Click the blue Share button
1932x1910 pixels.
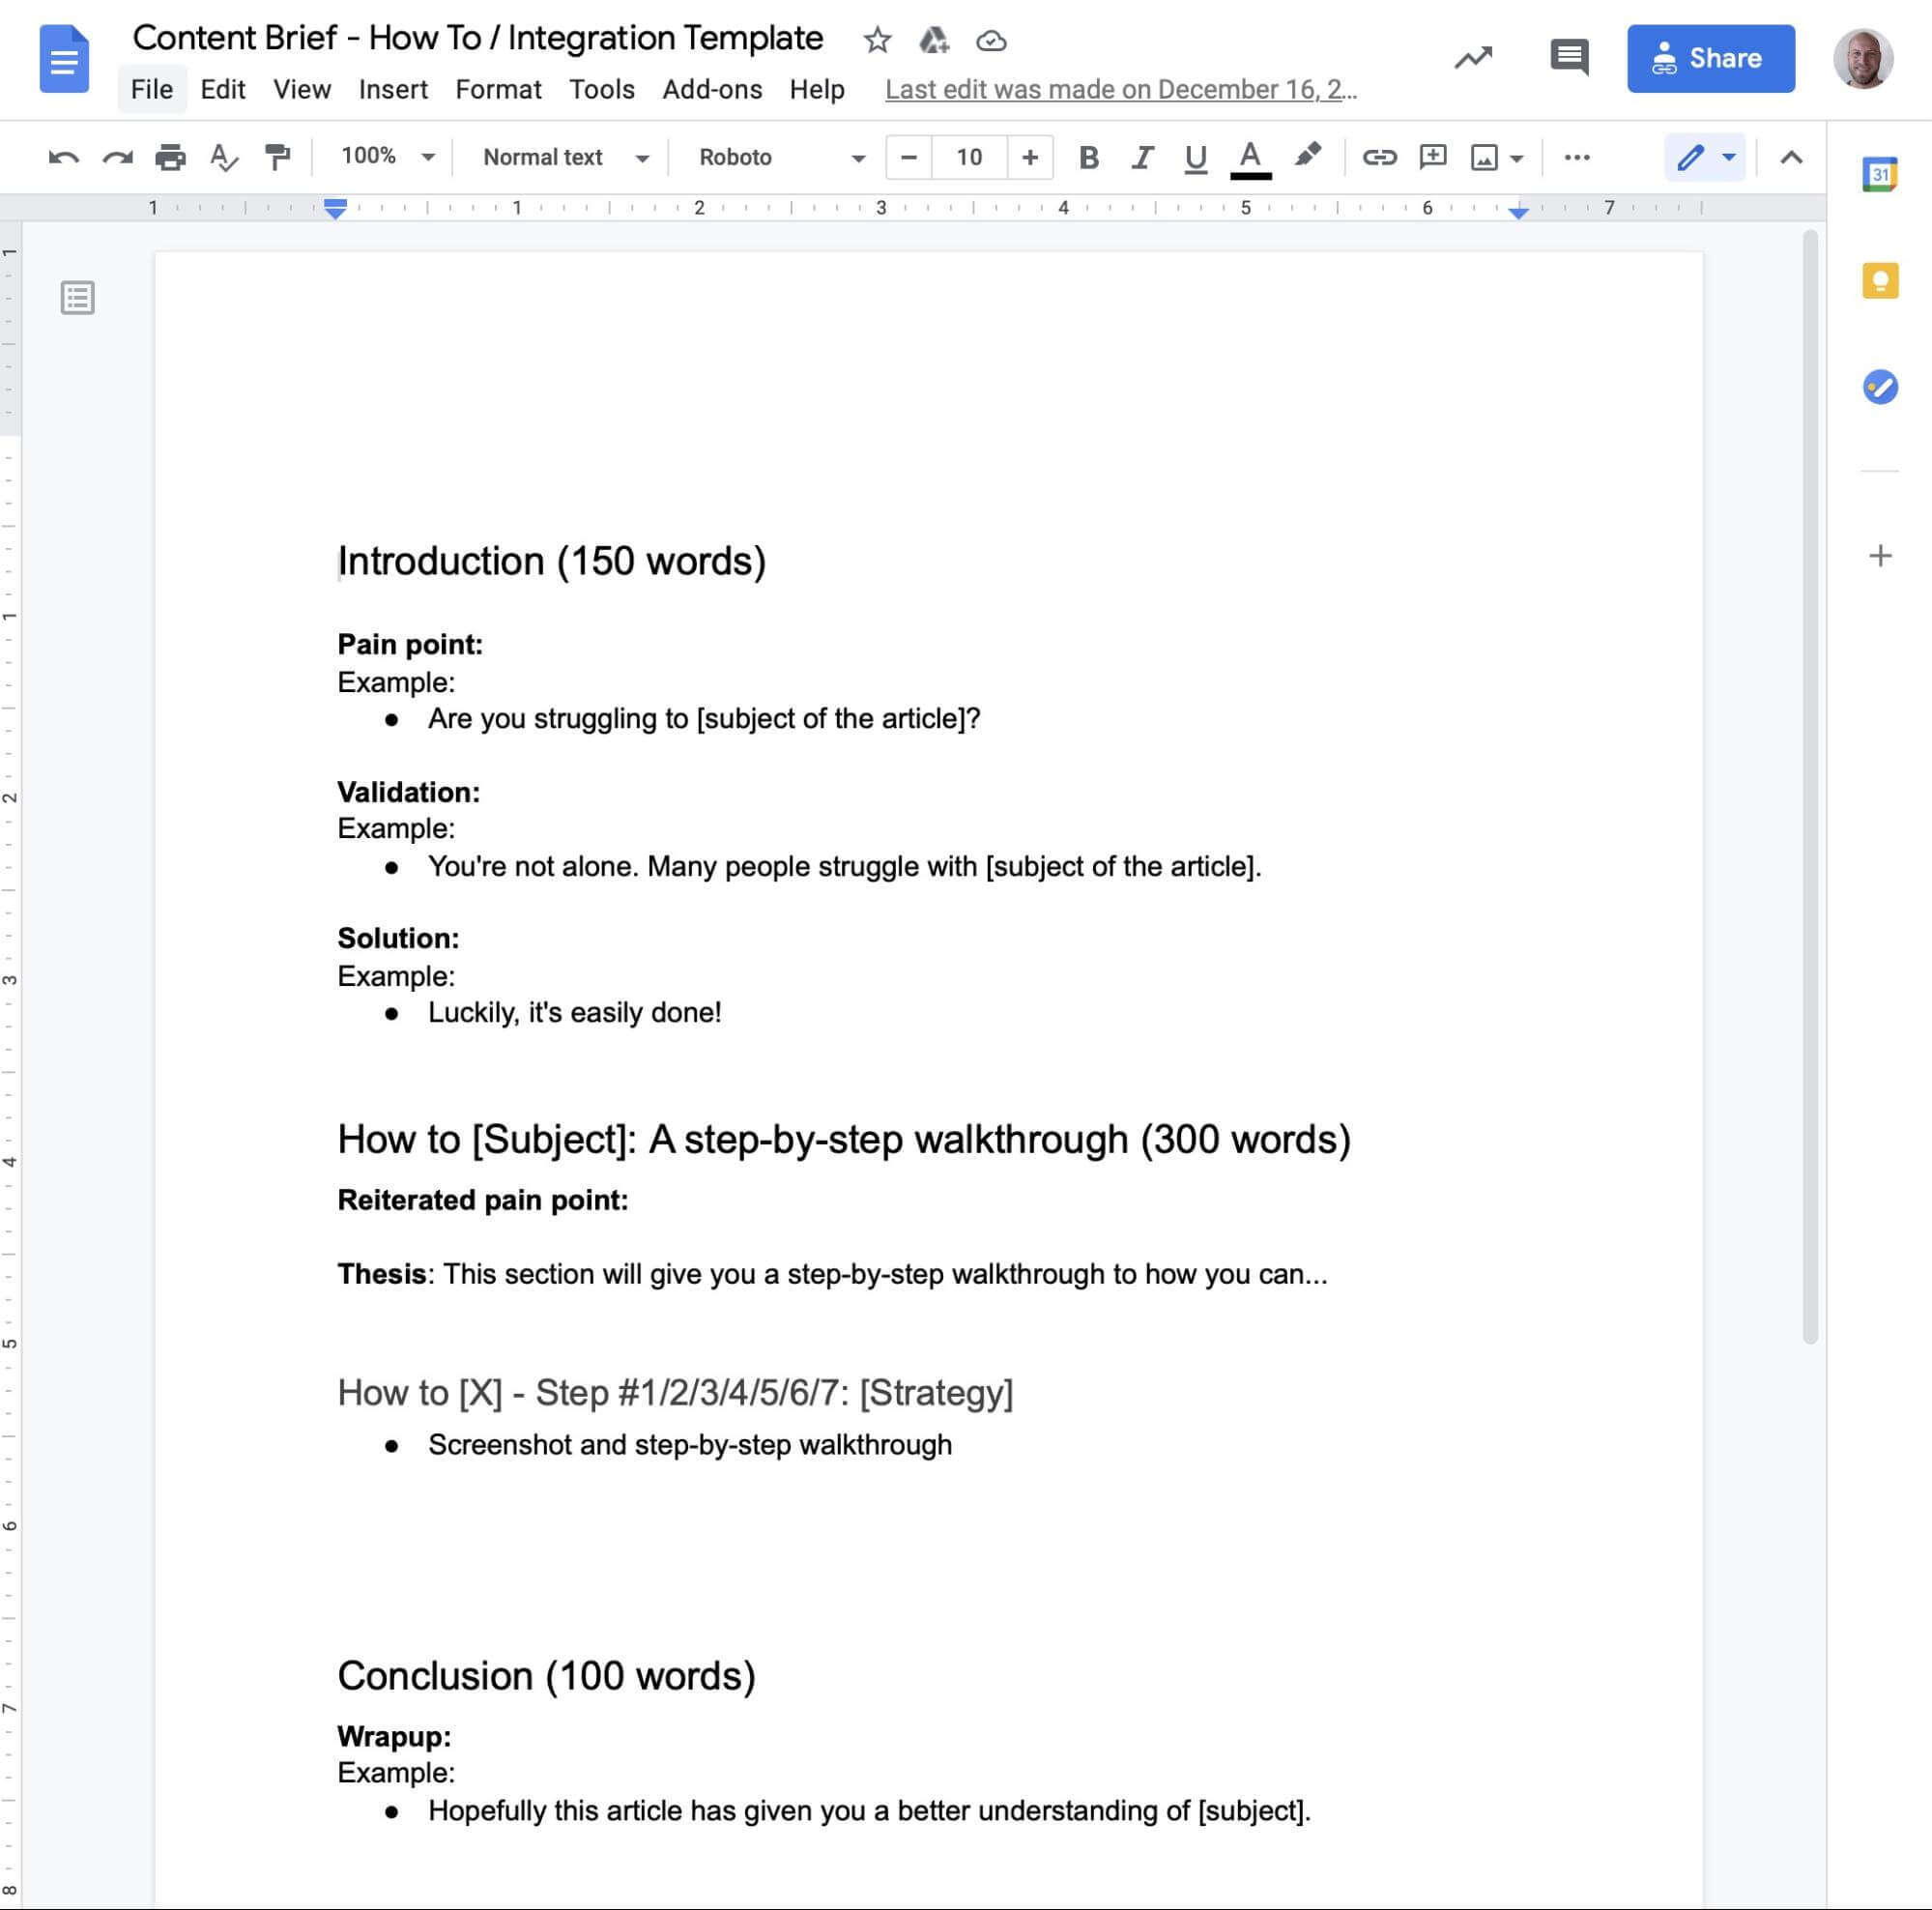(x=1709, y=58)
